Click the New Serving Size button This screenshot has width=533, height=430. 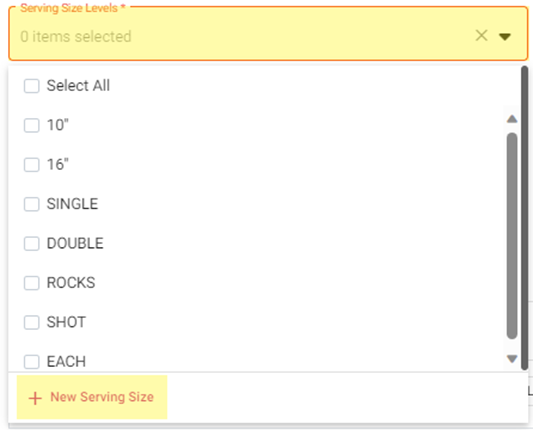(x=92, y=397)
